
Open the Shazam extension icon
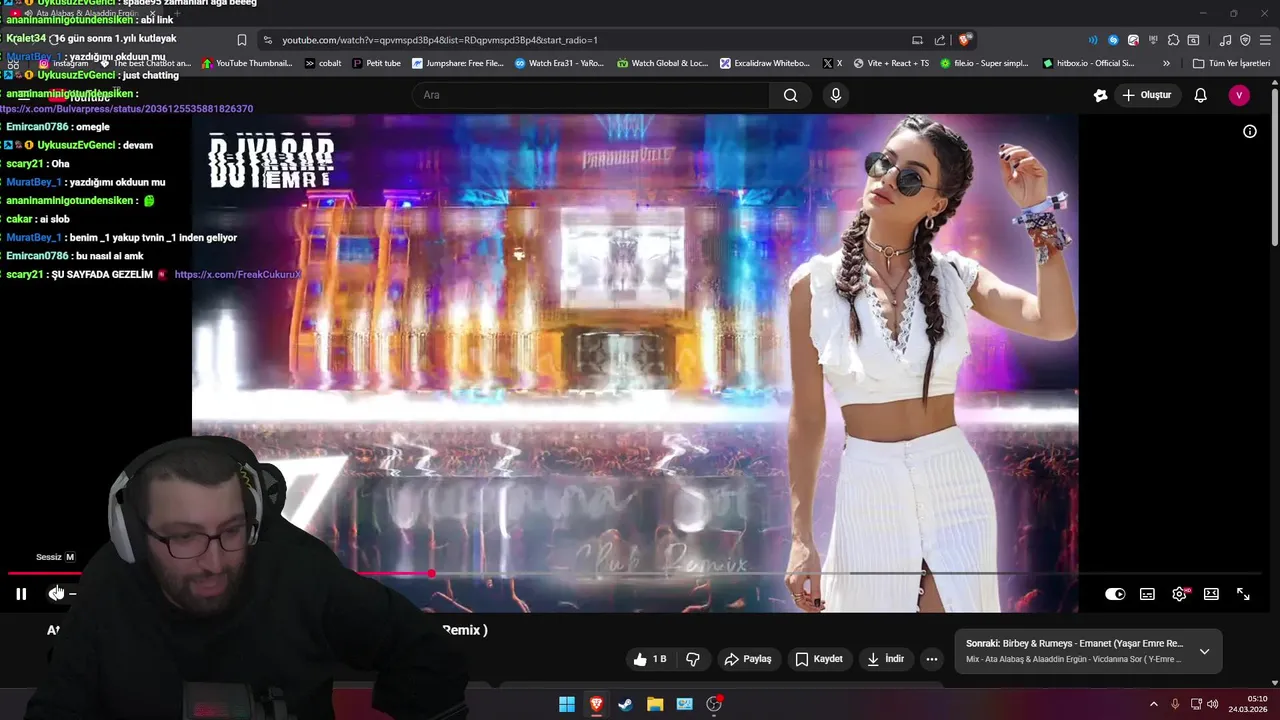1113,40
